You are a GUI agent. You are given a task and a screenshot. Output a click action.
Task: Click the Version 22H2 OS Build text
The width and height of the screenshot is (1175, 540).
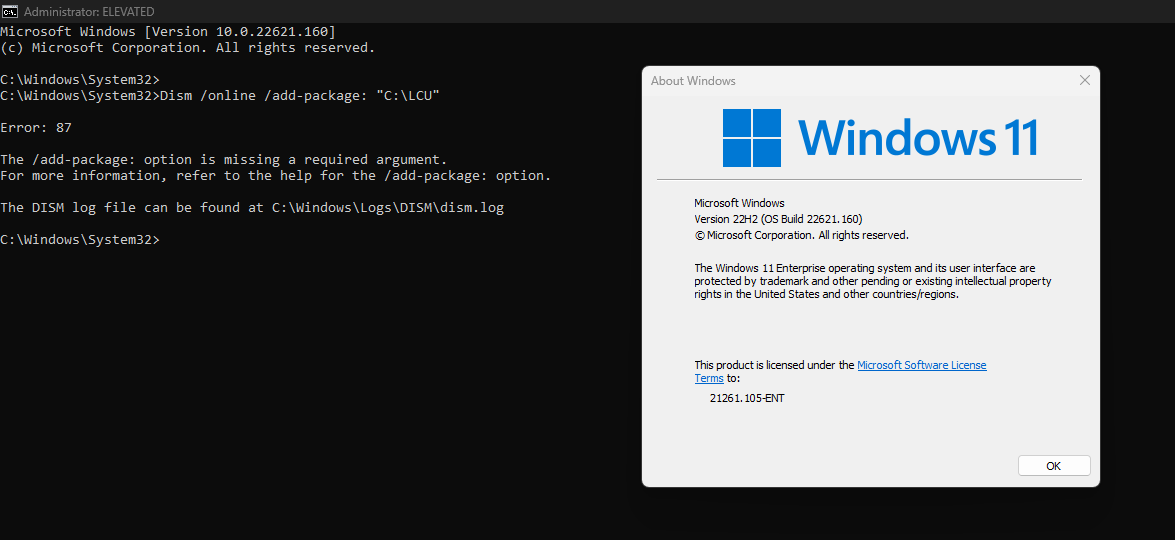779,219
